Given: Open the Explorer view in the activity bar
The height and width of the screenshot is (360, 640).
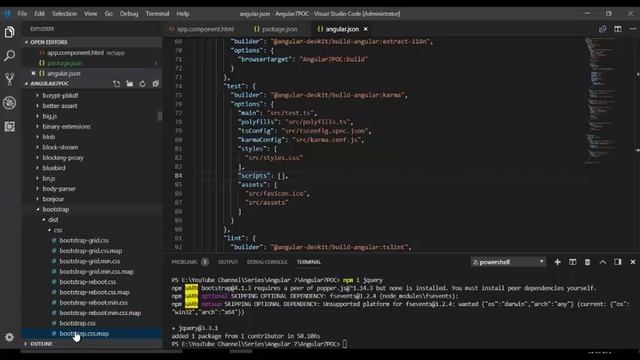Looking at the screenshot, I should [9, 32].
